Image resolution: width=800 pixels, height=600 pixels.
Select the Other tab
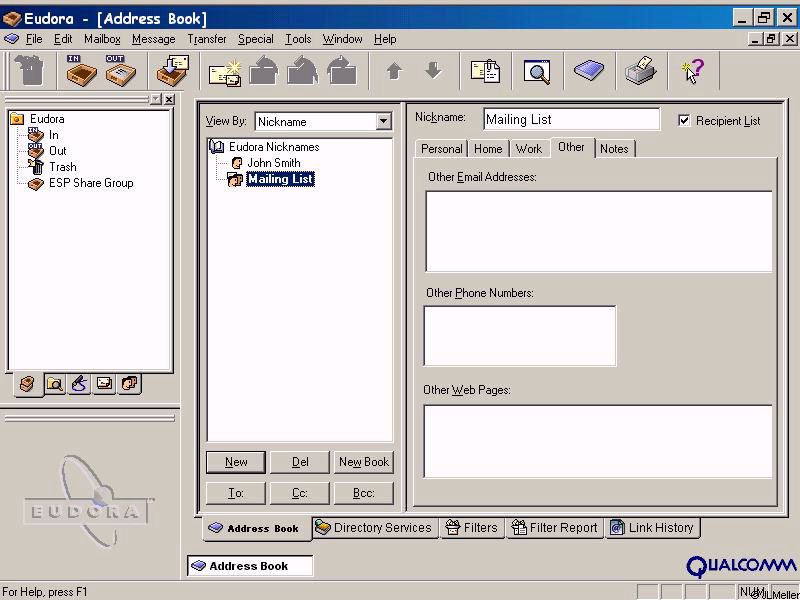571,147
